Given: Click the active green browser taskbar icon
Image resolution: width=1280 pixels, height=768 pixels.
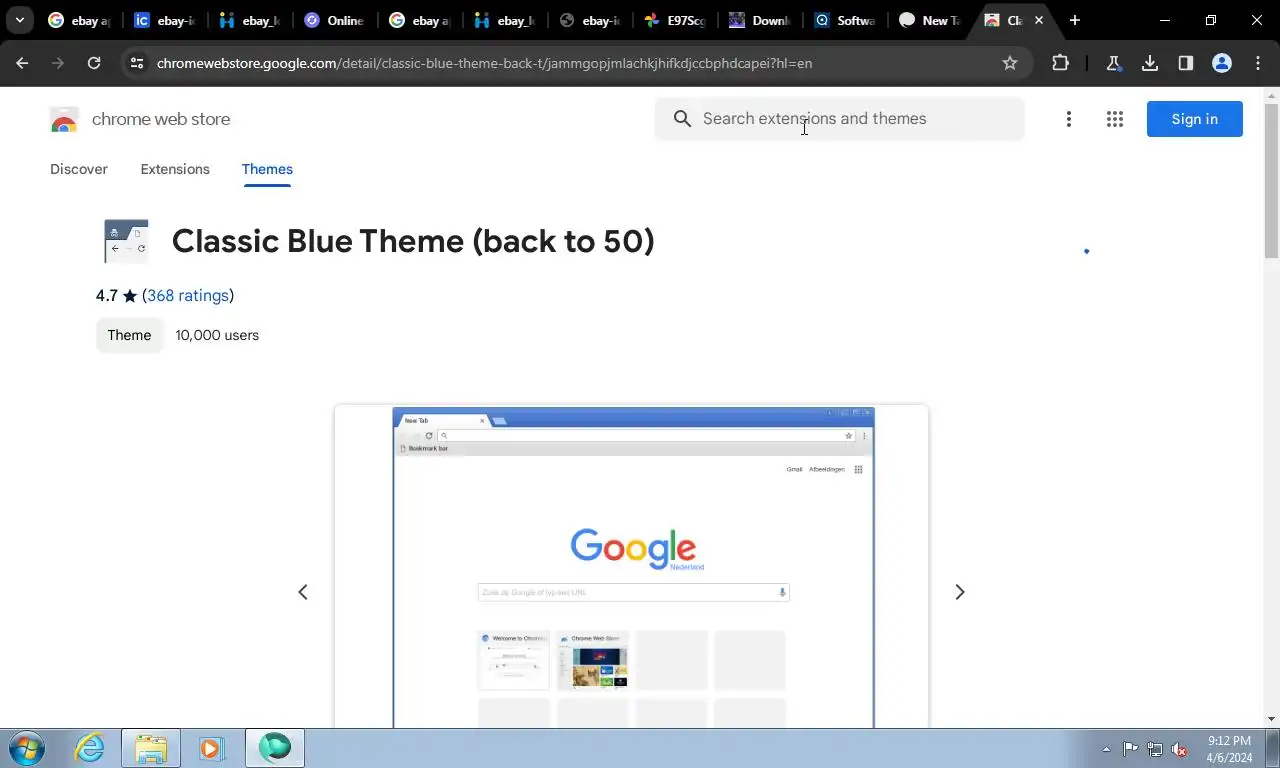Looking at the screenshot, I should pyautogui.click(x=274, y=748).
